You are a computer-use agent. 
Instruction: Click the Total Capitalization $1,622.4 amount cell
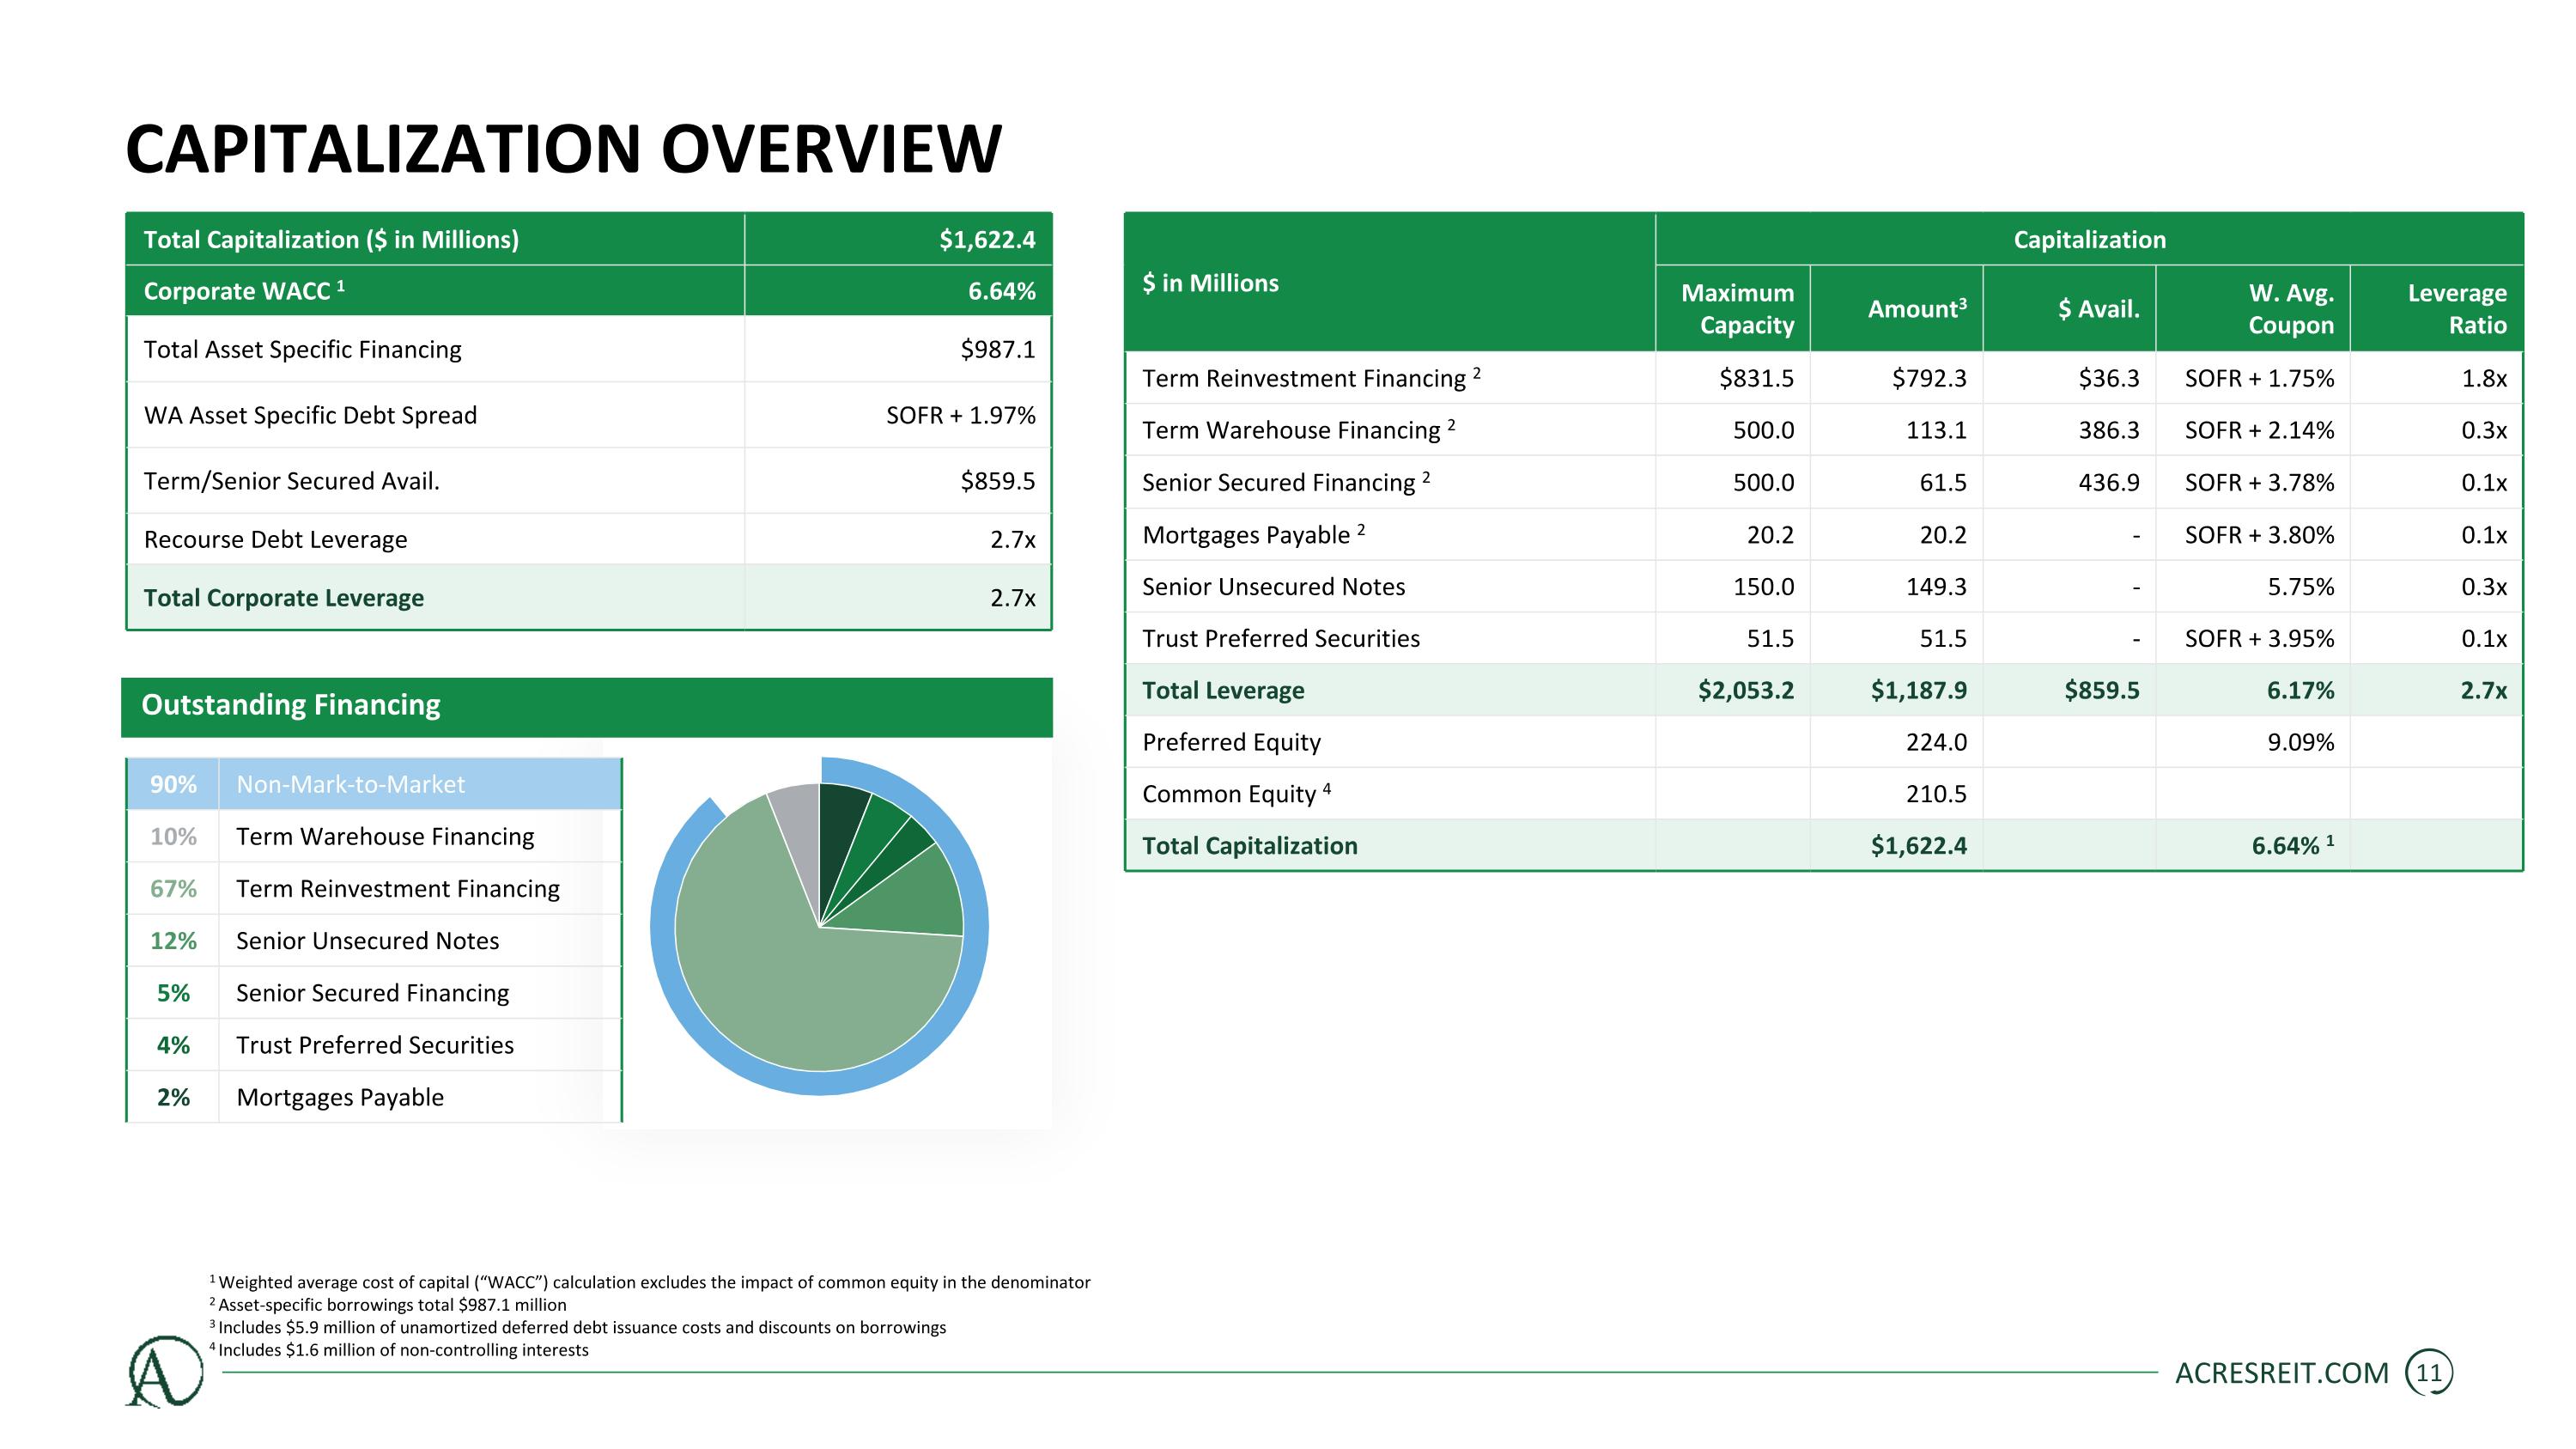point(1917,846)
